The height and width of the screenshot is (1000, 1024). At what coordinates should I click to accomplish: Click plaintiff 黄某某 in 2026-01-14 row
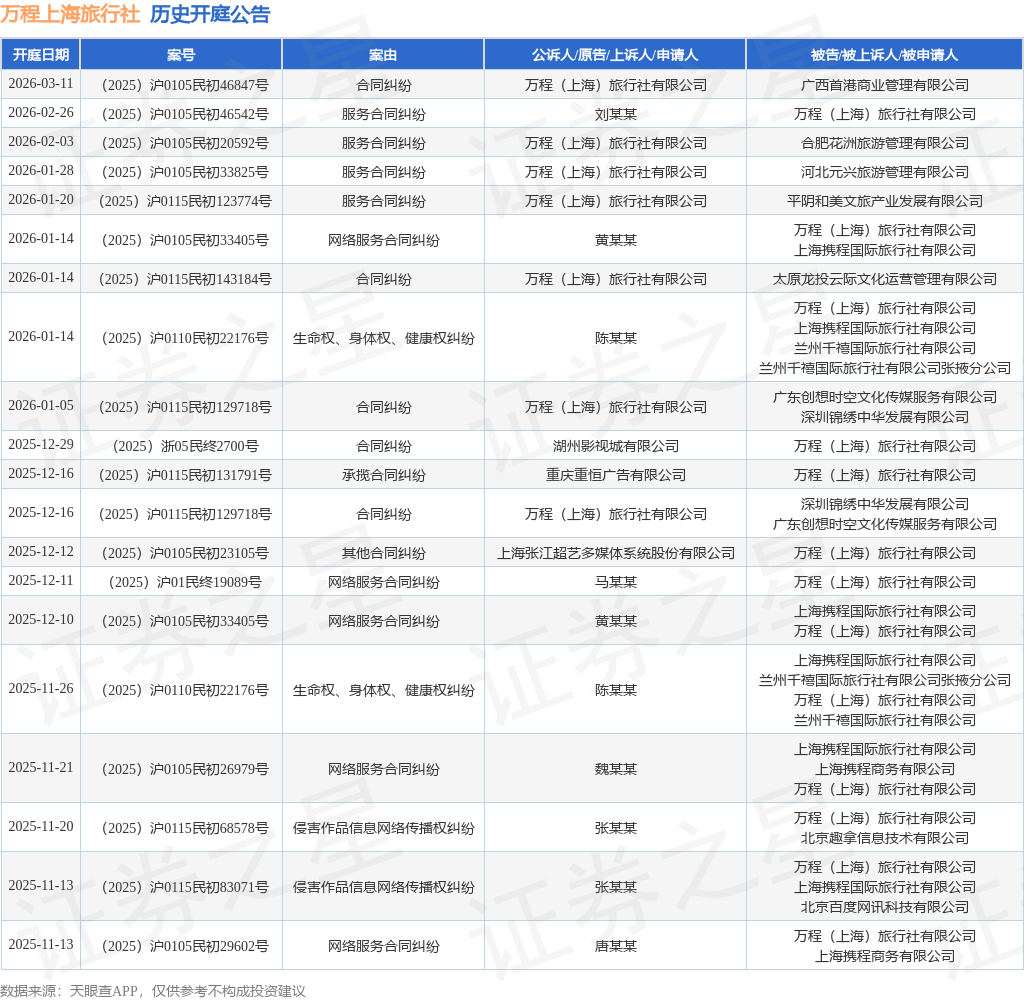615,240
